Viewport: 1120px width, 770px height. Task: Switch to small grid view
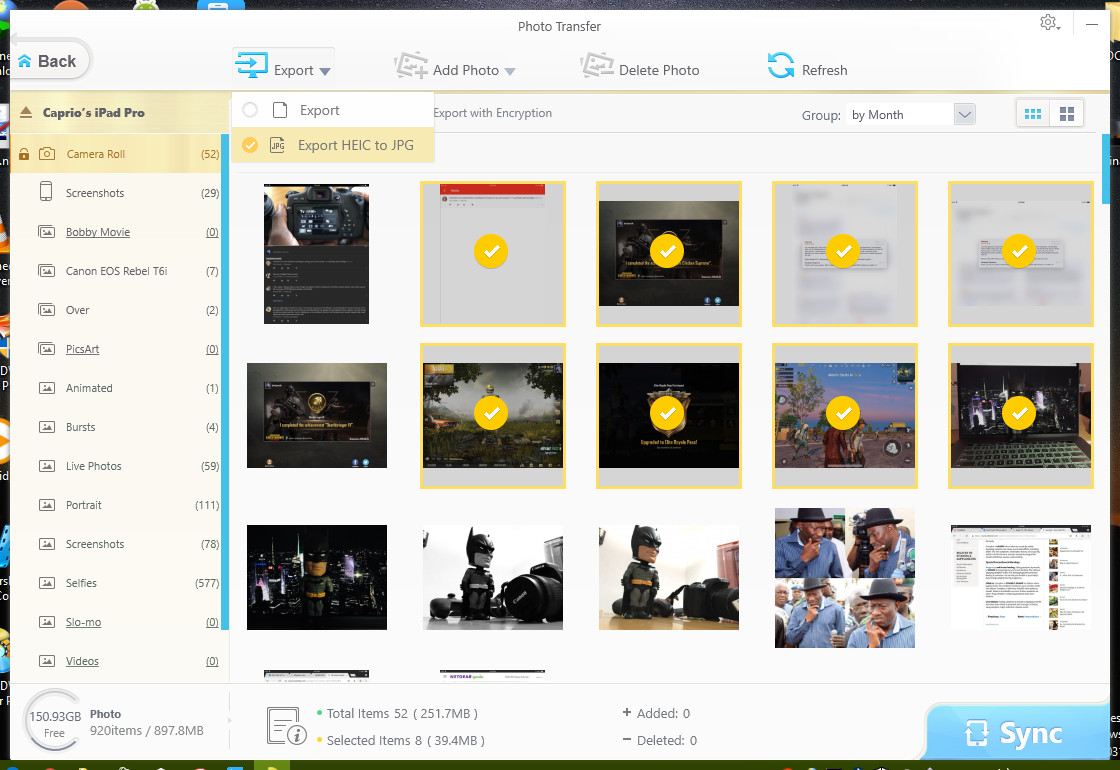tap(1033, 114)
